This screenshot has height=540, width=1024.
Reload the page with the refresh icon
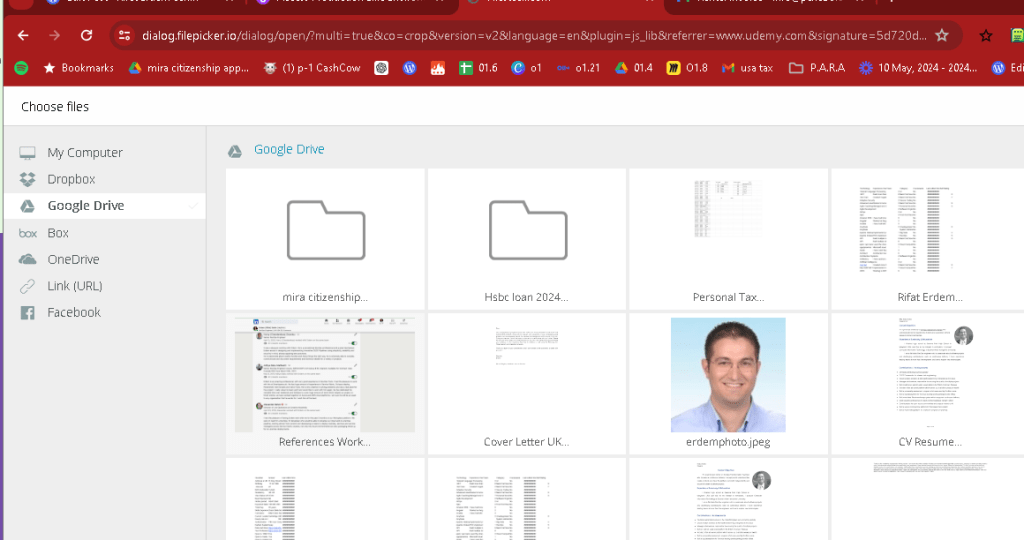point(86,35)
